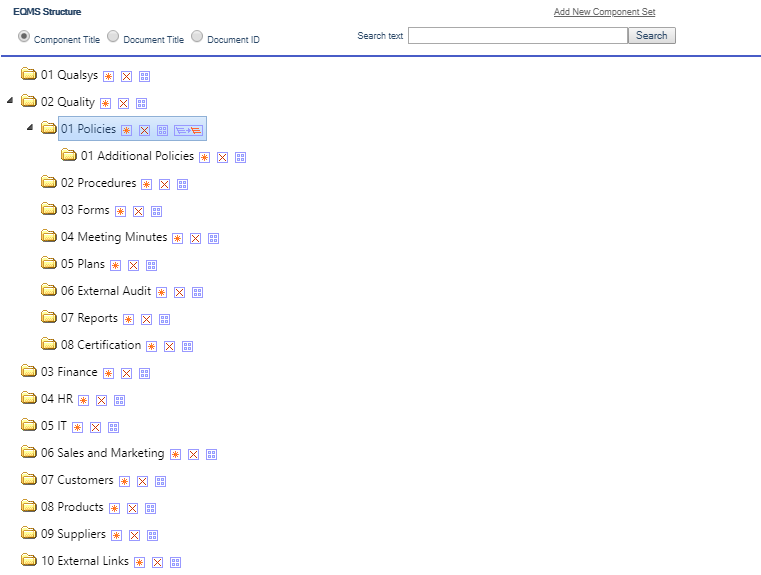The width and height of the screenshot is (761, 575).
Task: Click the red X icon beside 02 Procedures
Action: click(164, 185)
